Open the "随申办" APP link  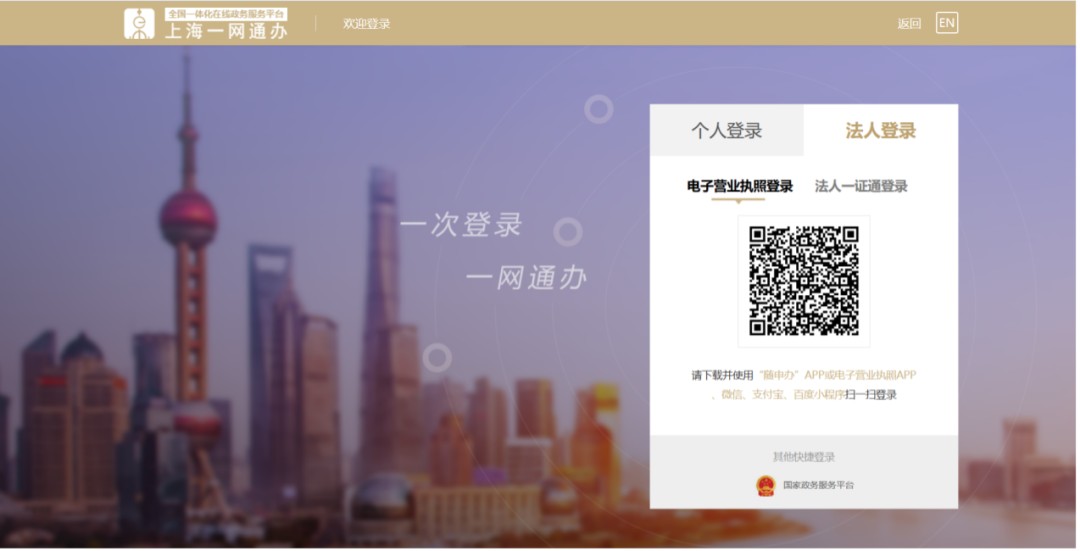click(781, 375)
